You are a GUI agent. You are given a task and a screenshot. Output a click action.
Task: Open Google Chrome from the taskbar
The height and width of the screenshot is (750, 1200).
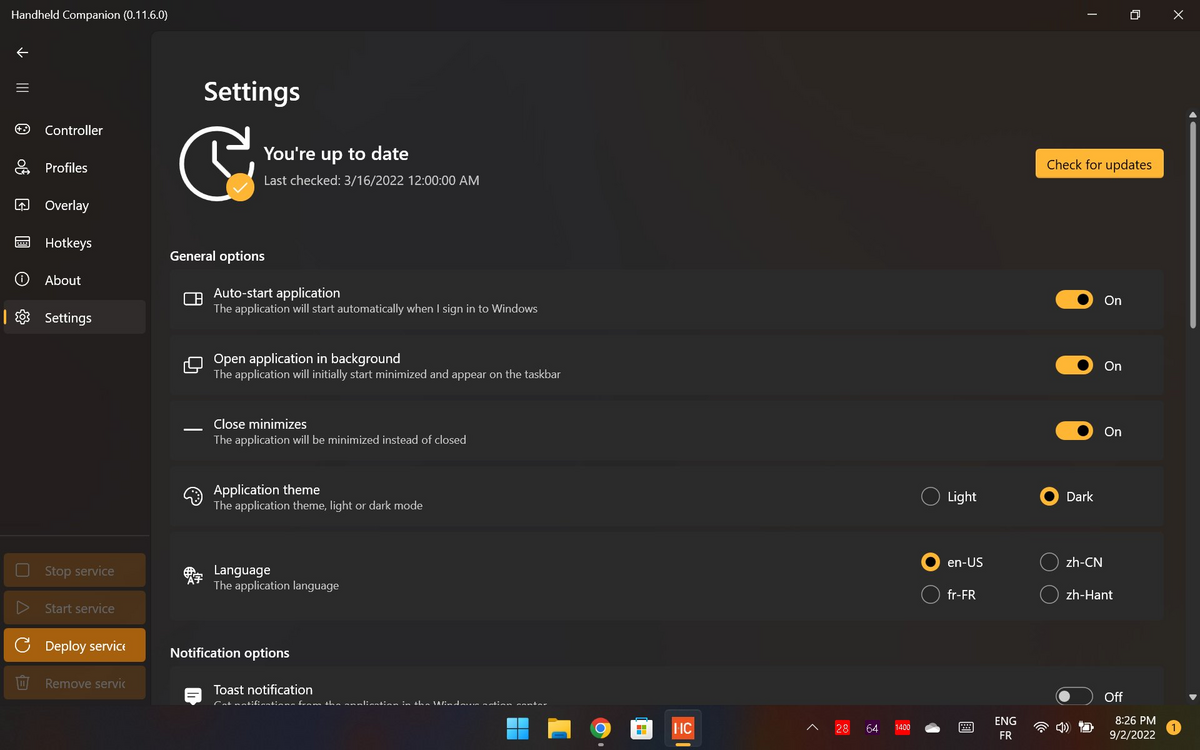pyautogui.click(x=600, y=728)
